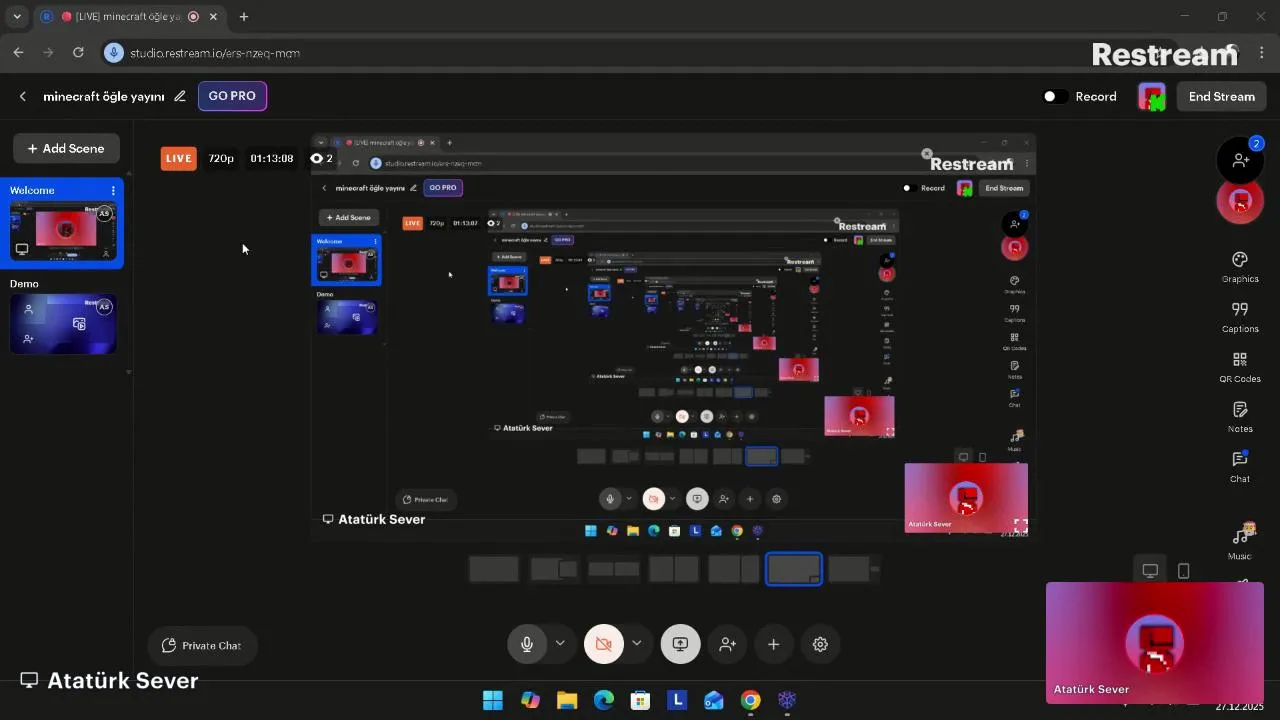Click the browser back arrow

click(x=19, y=52)
